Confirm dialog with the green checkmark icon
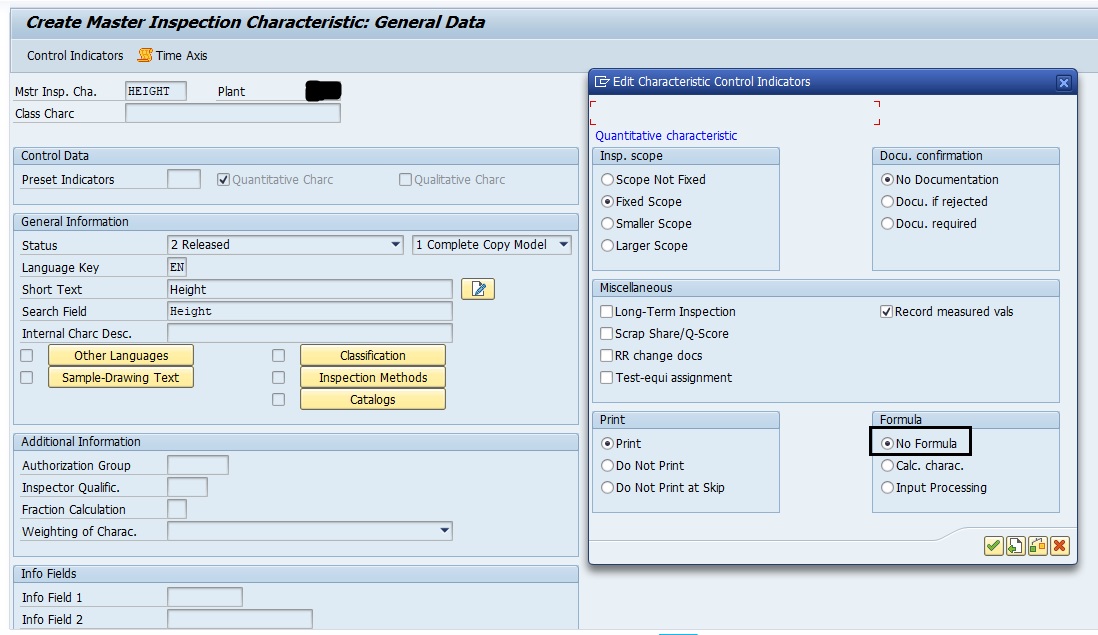The width and height of the screenshot is (1098, 635). [993, 546]
